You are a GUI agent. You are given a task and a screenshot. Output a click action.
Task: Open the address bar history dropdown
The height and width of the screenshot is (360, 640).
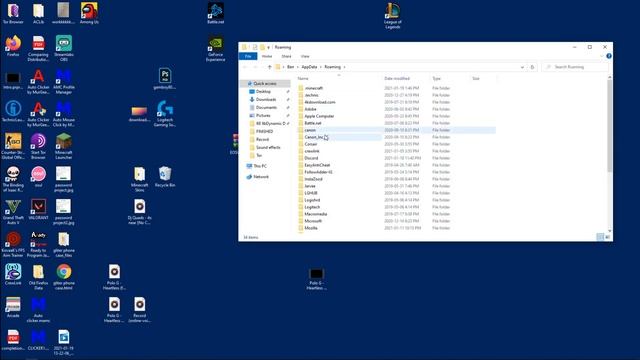pos(522,67)
